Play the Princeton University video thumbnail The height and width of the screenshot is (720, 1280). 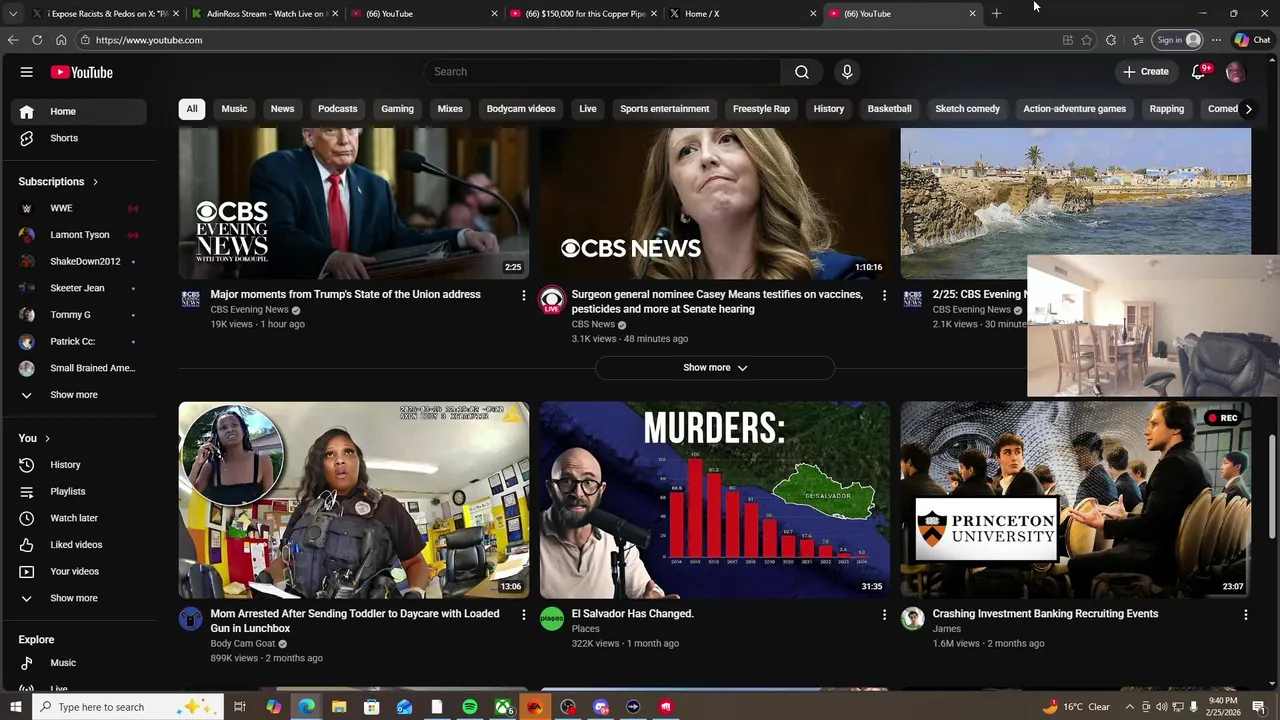1076,500
